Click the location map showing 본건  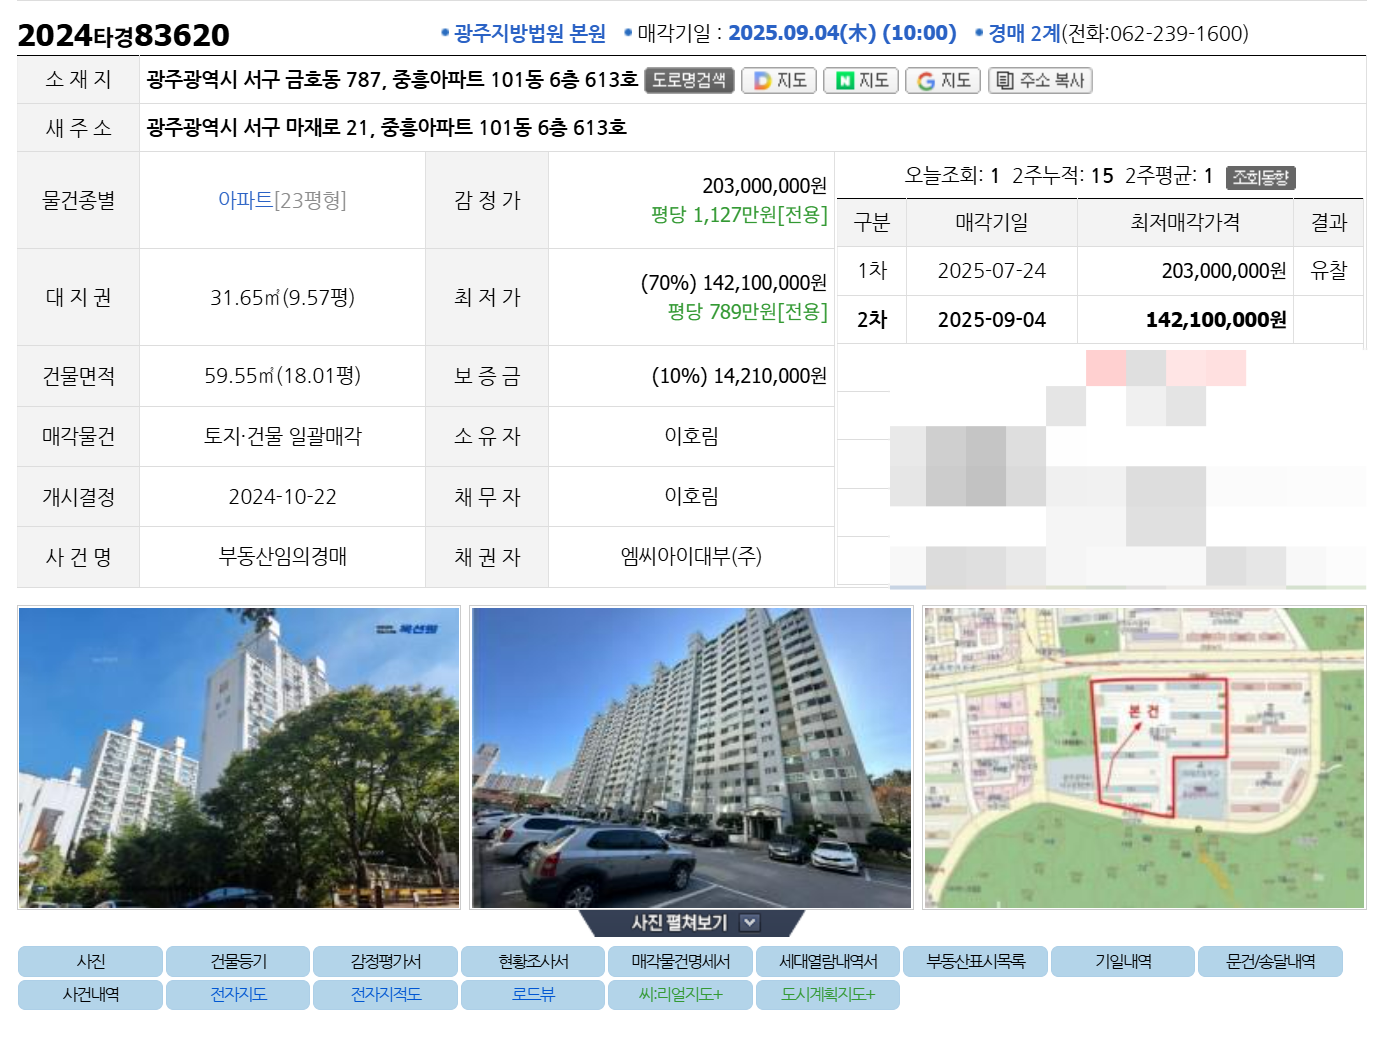pyautogui.click(x=1143, y=756)
